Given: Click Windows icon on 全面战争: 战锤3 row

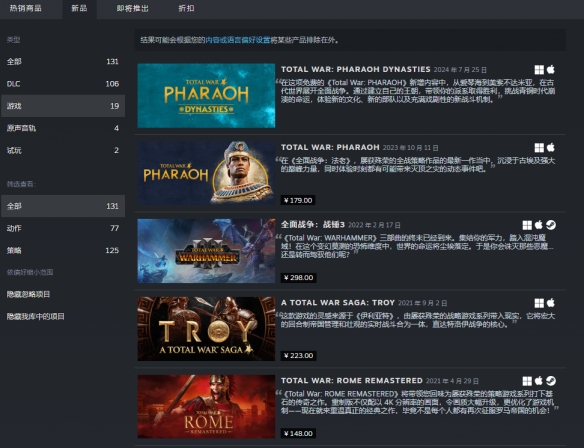Looking at the screenshot, I should 527,225.
